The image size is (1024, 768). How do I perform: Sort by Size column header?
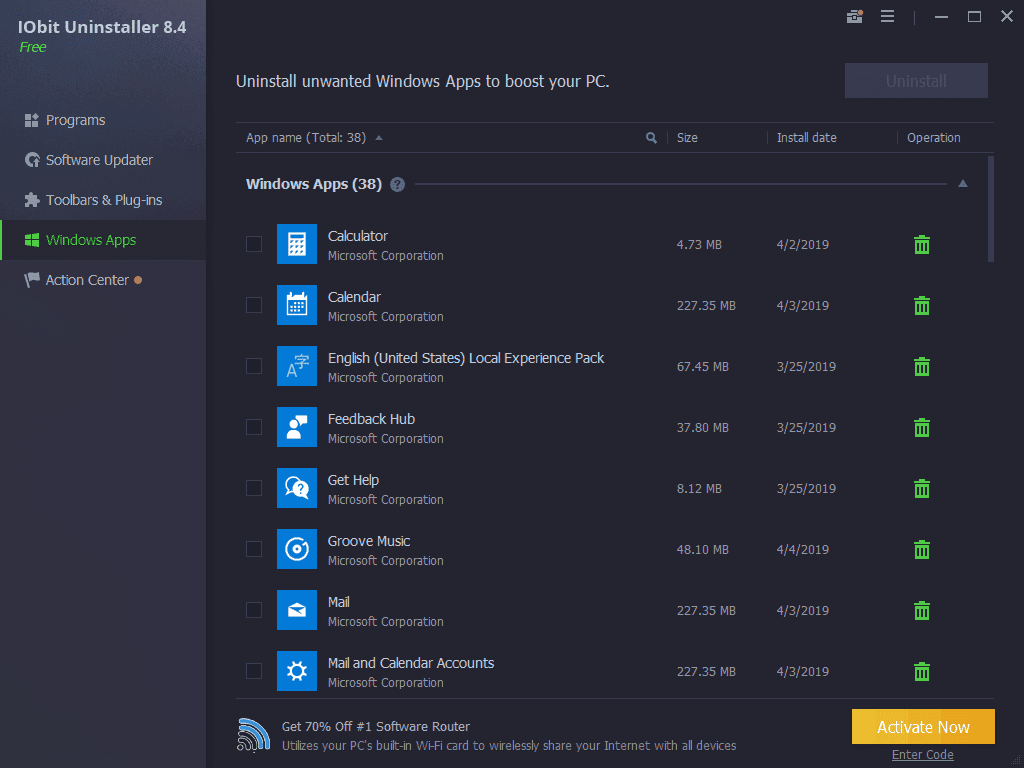(687, 138)
